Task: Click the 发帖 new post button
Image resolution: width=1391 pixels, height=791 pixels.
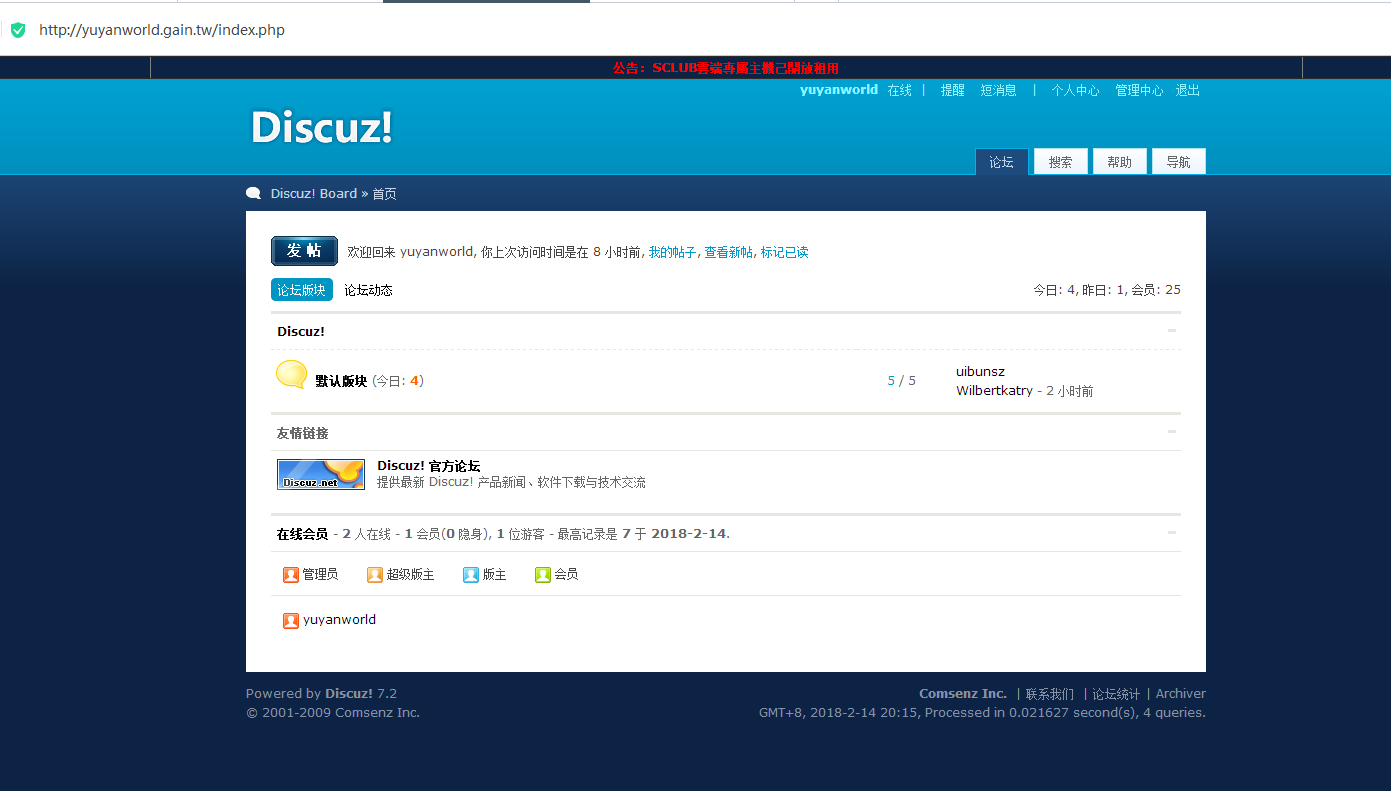Action: click(304, 251)
